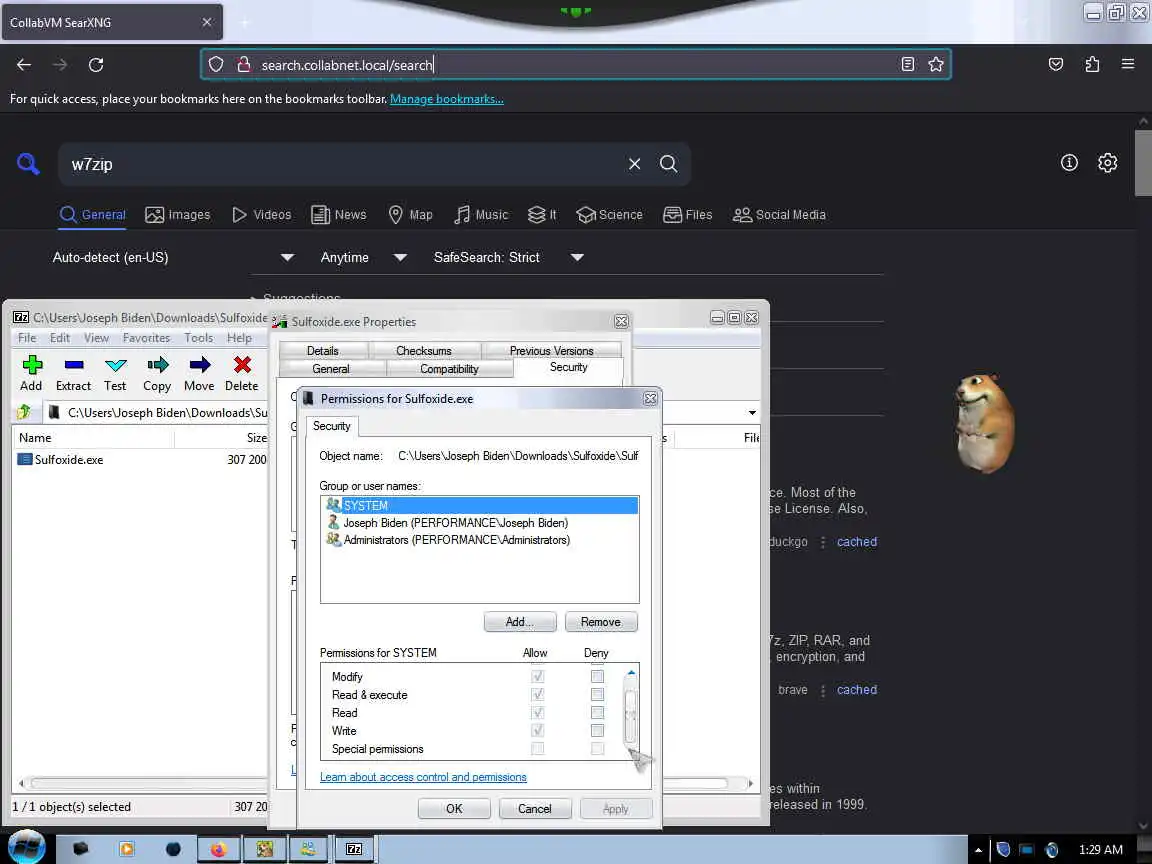Click Cancel in permissions dialog
Screen dimensions: 1152x864
(535, 808)
